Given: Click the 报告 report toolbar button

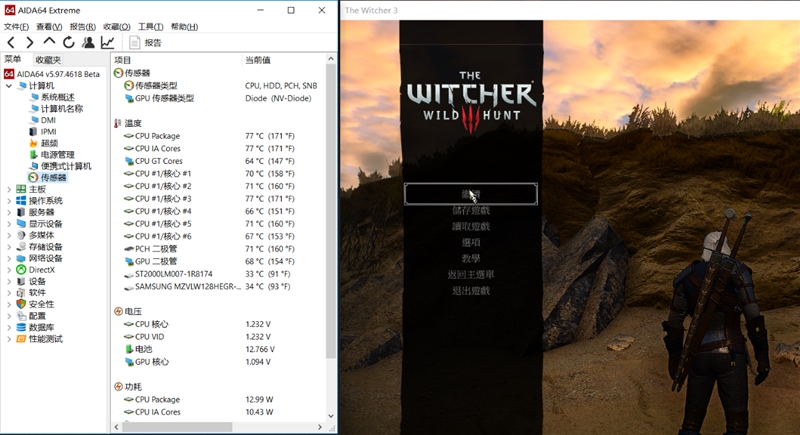Looking at the screenshot, I should (x=145, y=43).
